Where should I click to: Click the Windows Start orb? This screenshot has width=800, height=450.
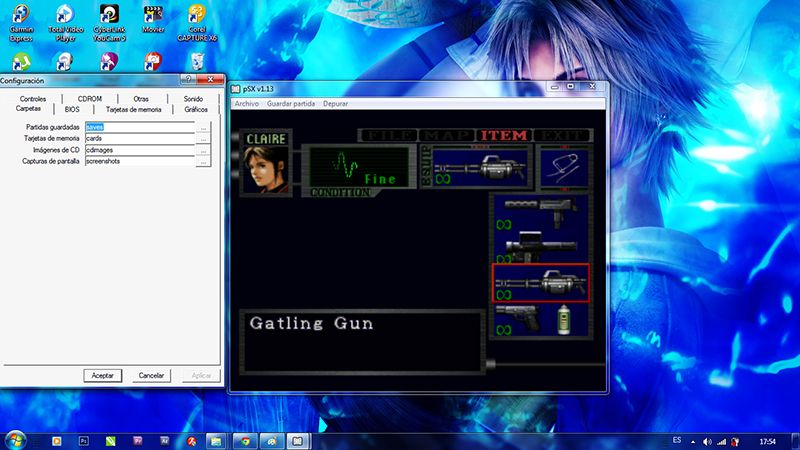(x=15, y=440)
